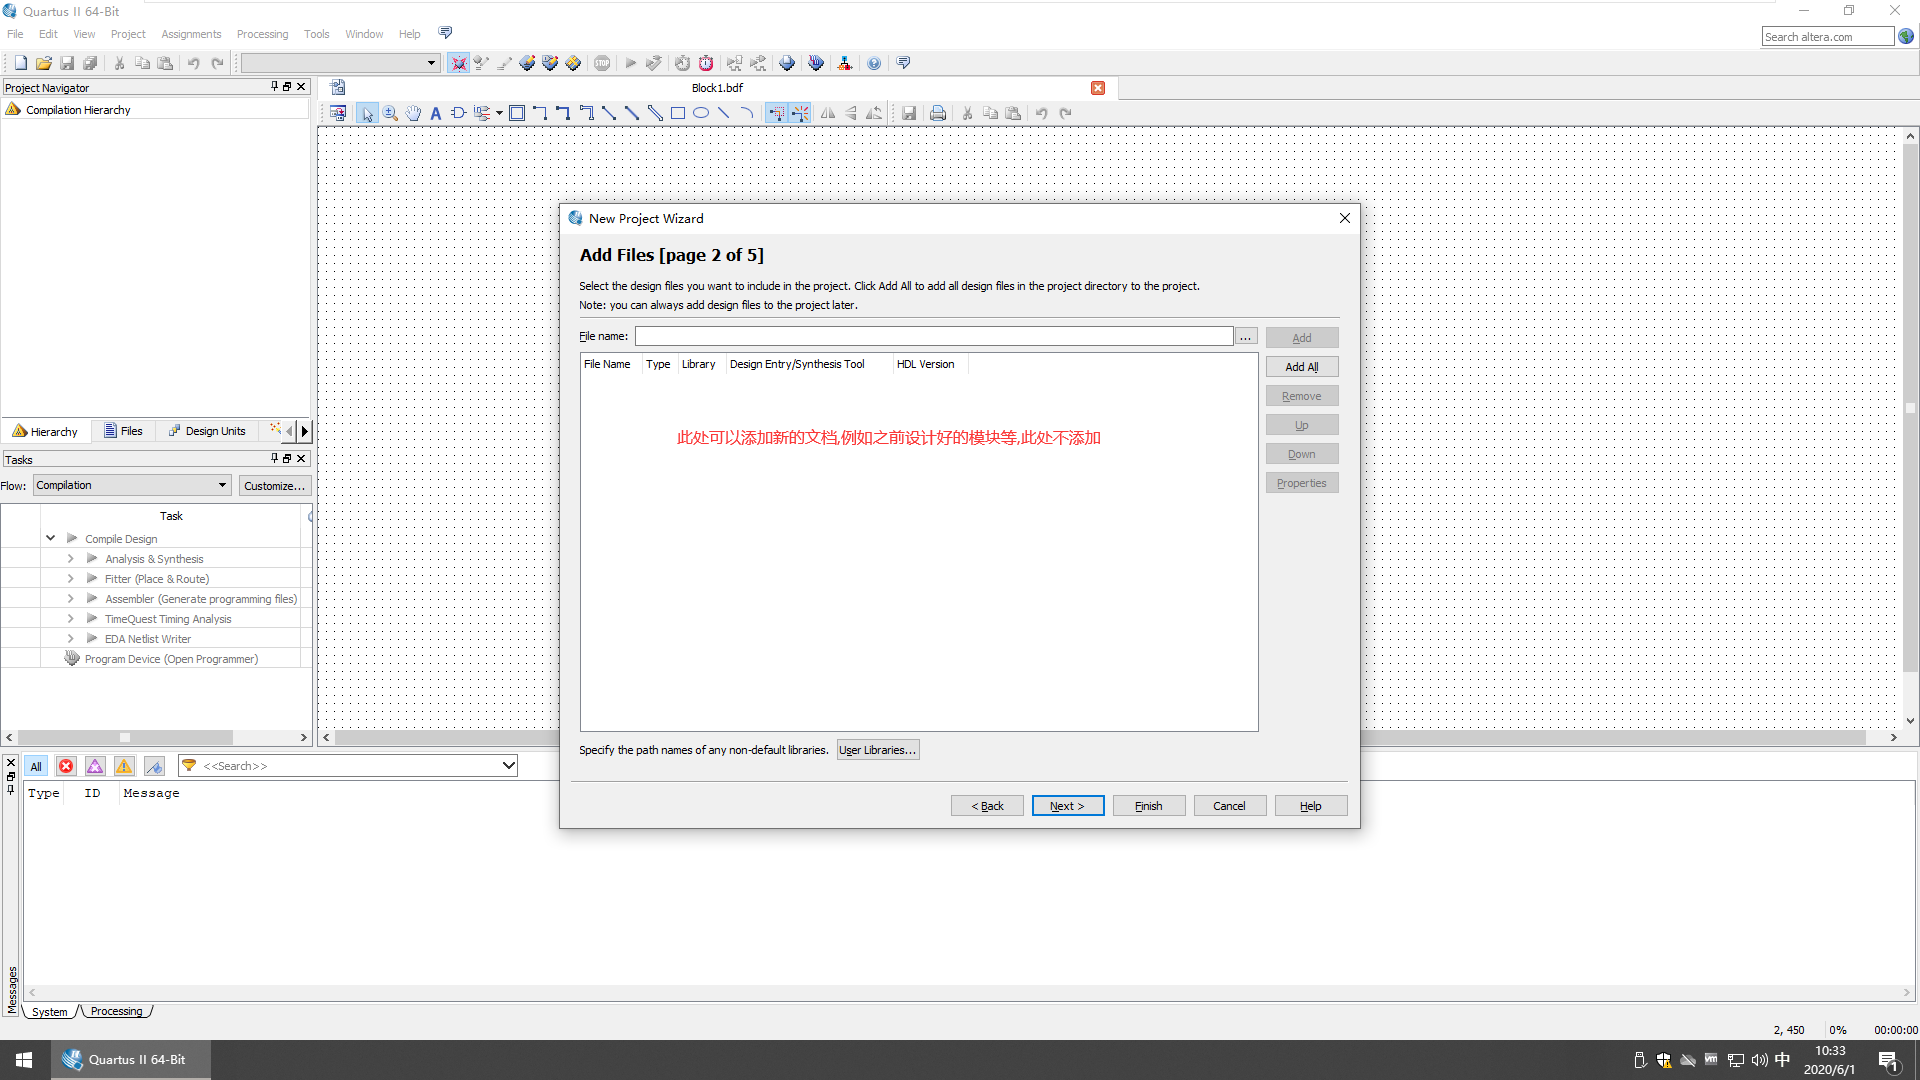Click the Program Device Open Programmer icon
The height and width of the screenshot is (1080, 1920).
73,658
